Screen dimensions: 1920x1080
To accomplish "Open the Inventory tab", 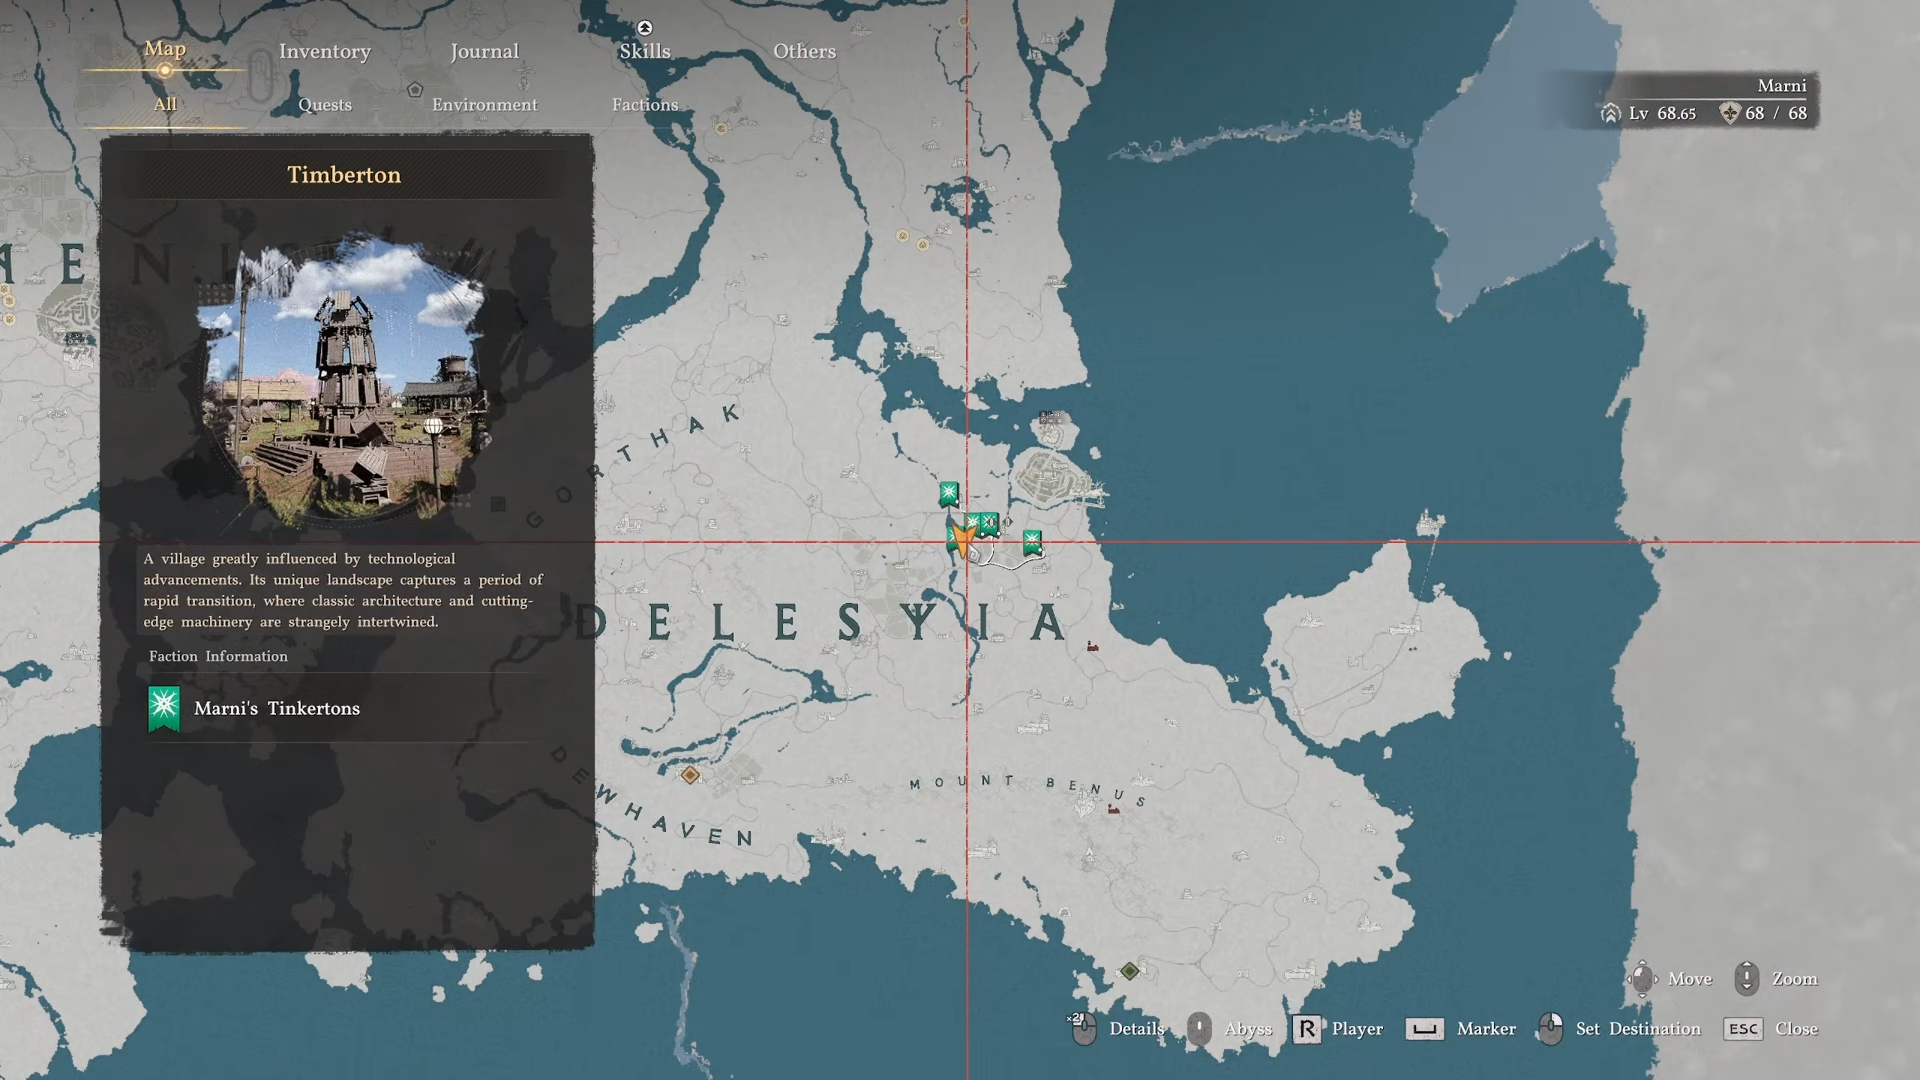I will coord(324,51).
